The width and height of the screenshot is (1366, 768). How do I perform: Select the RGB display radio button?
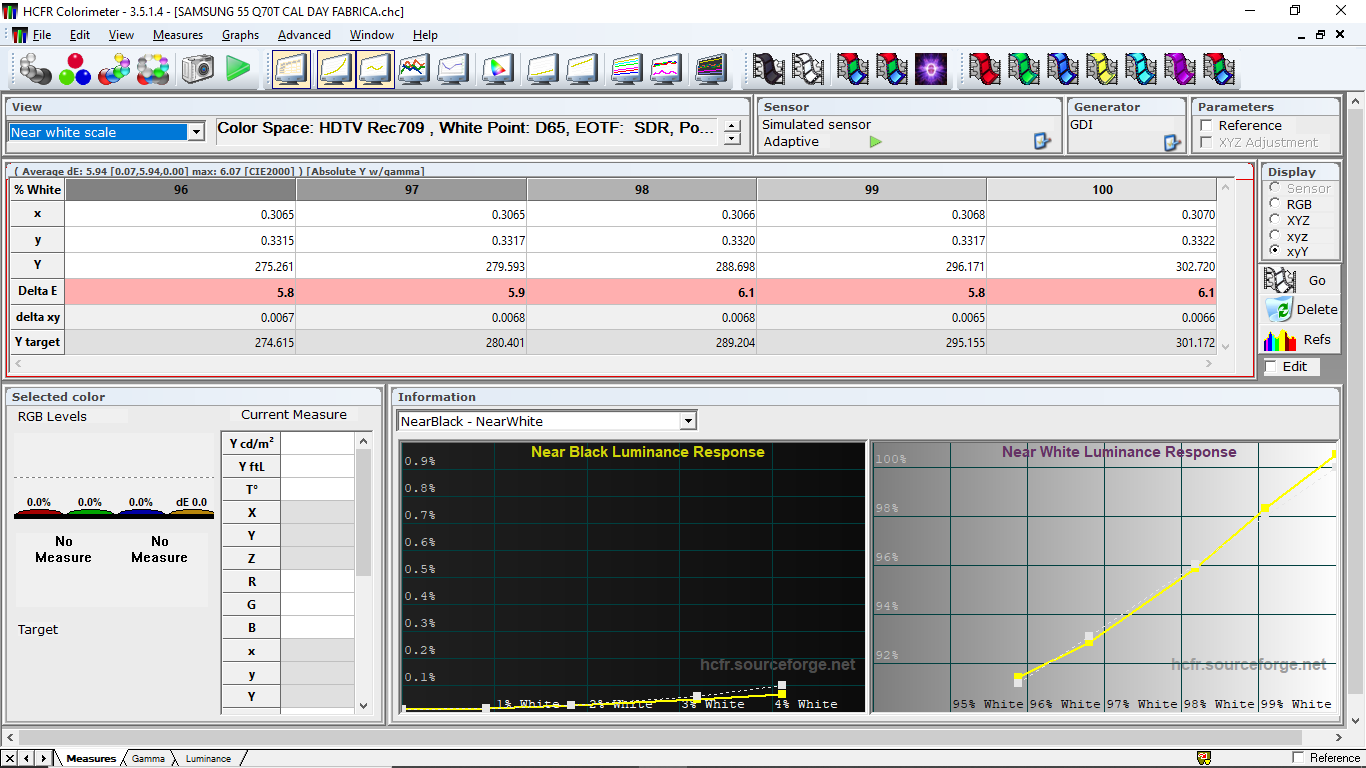point(1274,204)
